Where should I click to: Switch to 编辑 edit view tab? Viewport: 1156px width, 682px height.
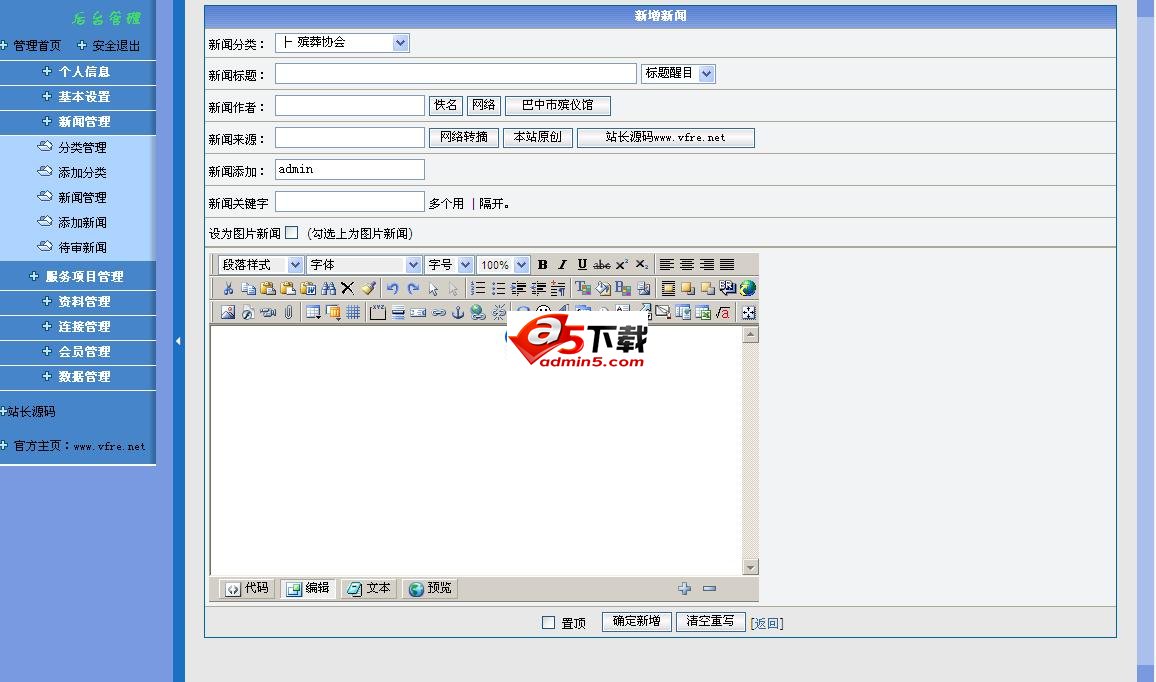[307, 588]
